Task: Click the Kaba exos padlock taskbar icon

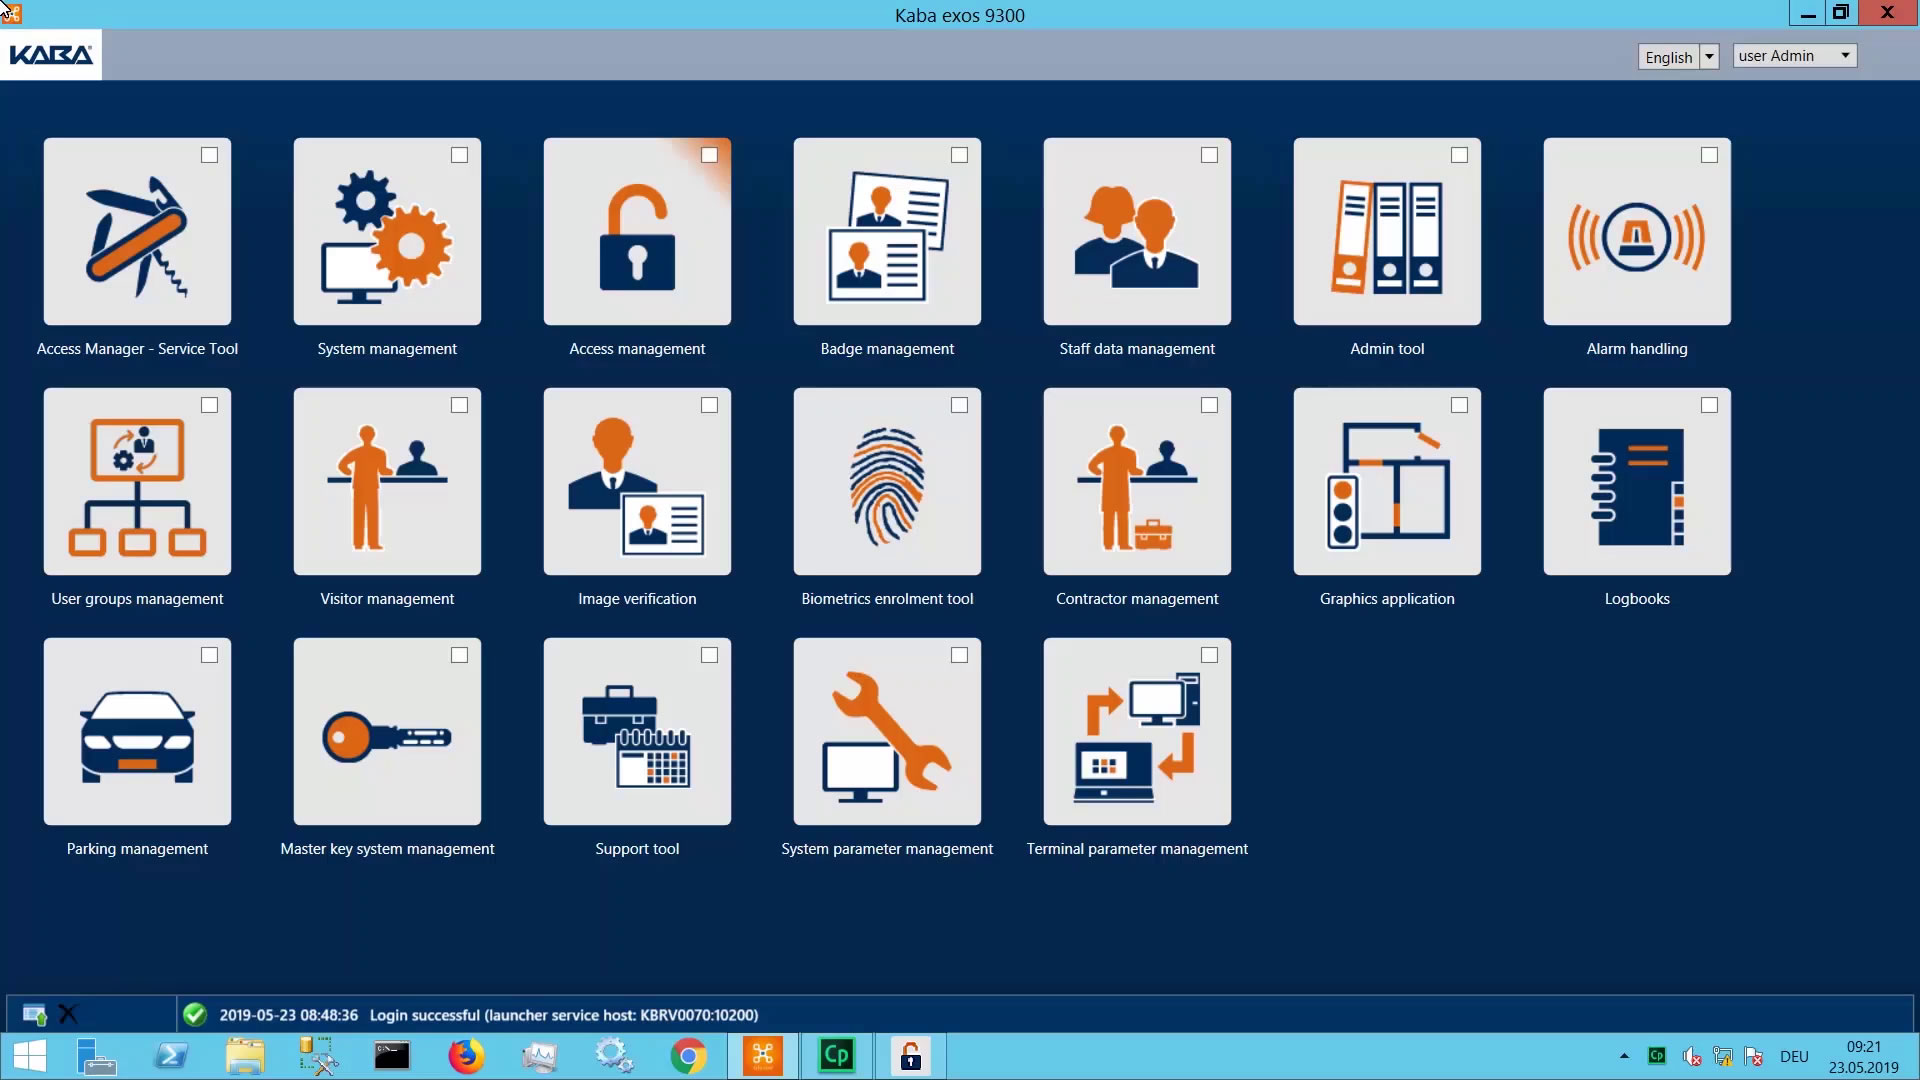Action: (910, 1056)
